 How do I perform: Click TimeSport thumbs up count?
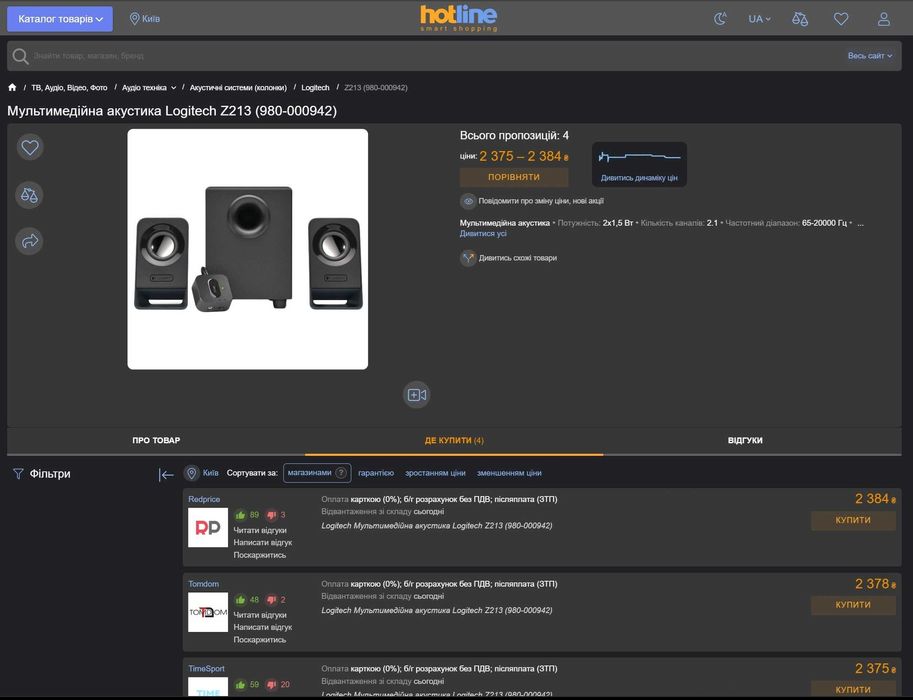point(247,684)
